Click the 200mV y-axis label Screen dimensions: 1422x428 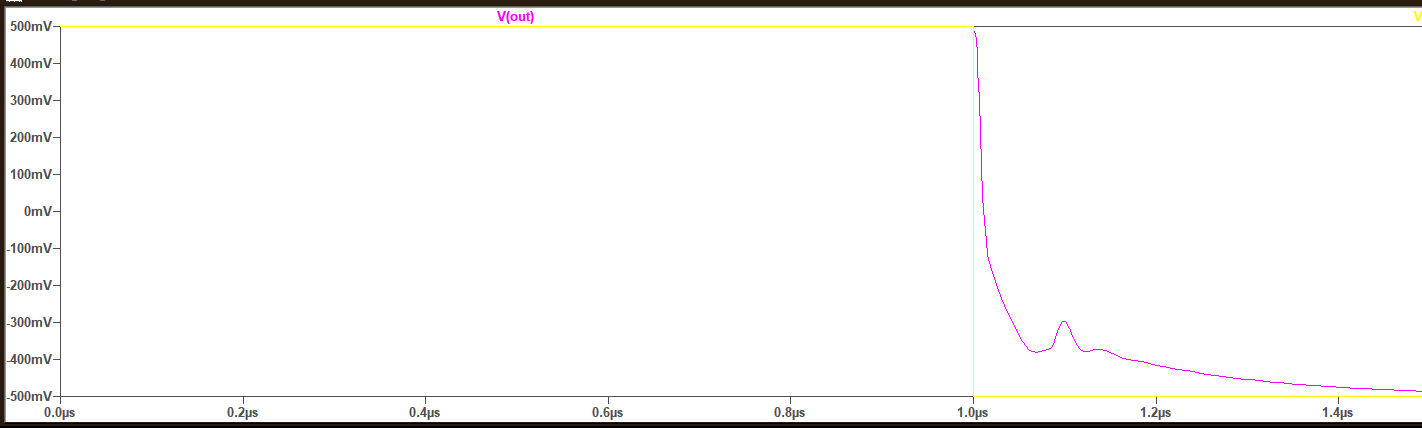tap(29, 138)
